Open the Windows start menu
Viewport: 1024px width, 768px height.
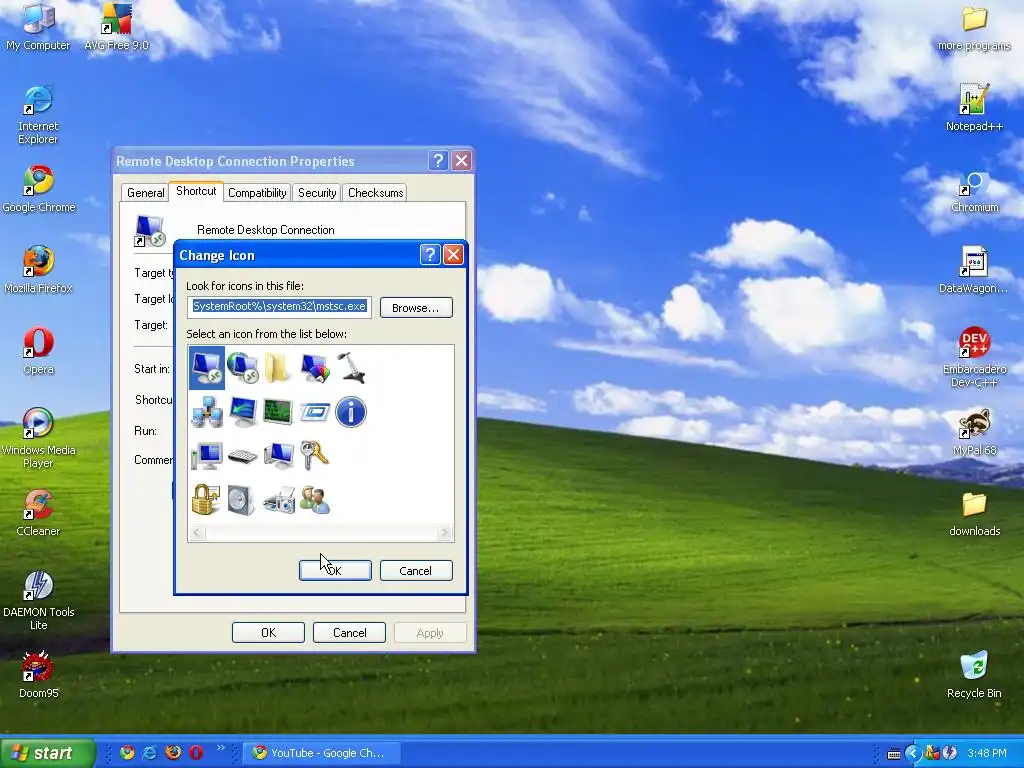pos(48,753)
